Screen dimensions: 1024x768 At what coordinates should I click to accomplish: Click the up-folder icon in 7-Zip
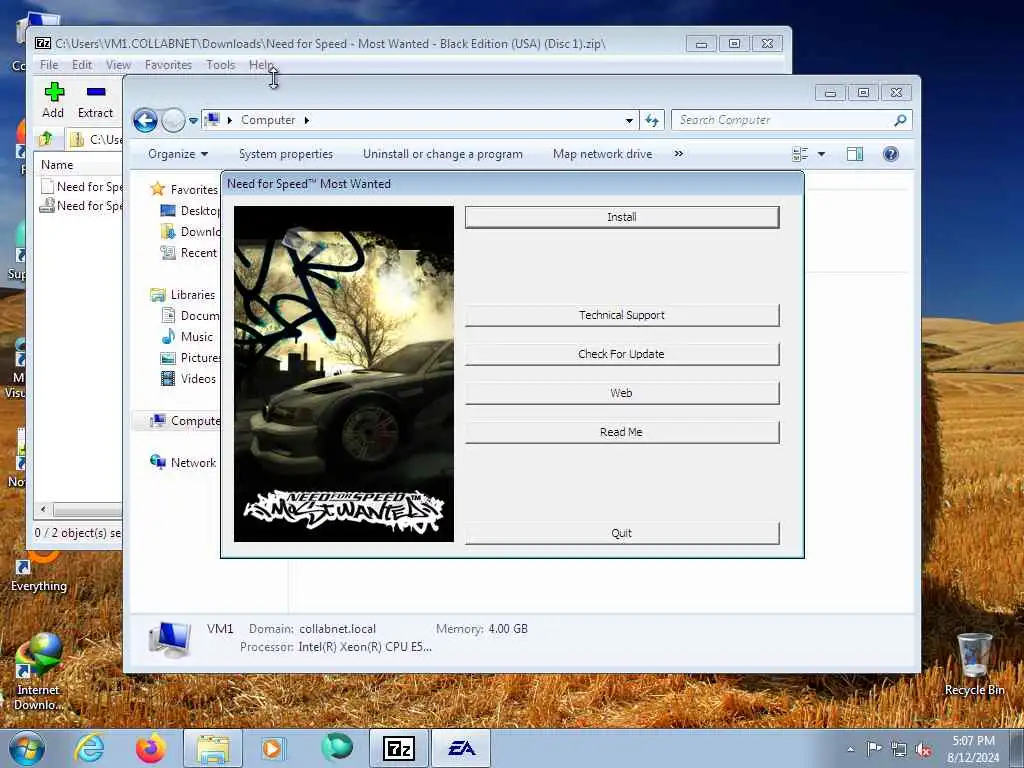[x=46, y=139]
